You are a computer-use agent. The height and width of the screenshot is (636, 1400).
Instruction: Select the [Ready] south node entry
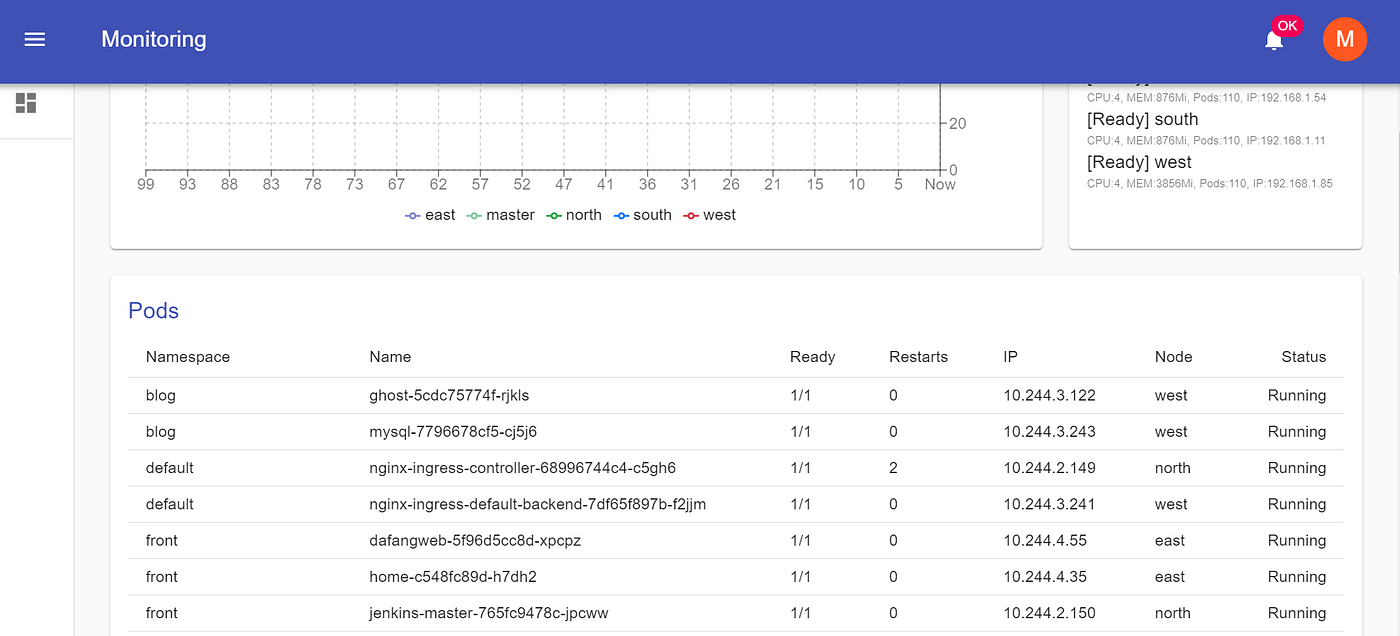tap(1142, 120)
